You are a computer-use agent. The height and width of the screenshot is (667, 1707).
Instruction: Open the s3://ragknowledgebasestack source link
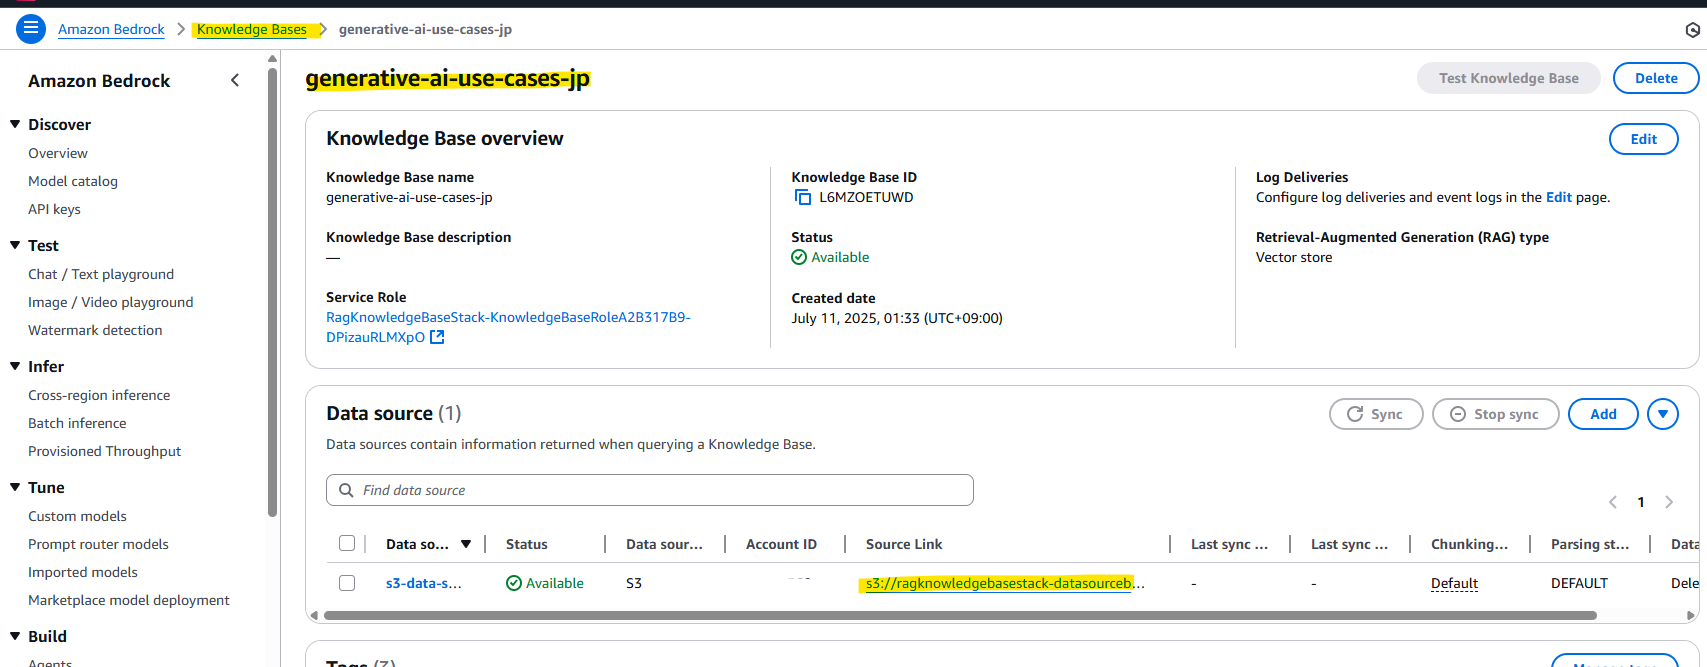(1005, 583)
